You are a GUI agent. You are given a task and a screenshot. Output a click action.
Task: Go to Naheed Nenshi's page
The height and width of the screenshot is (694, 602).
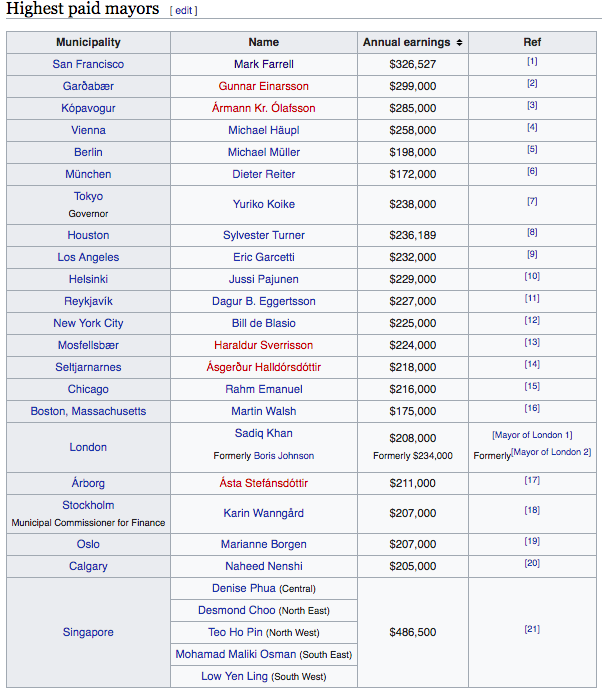[264, 566]
